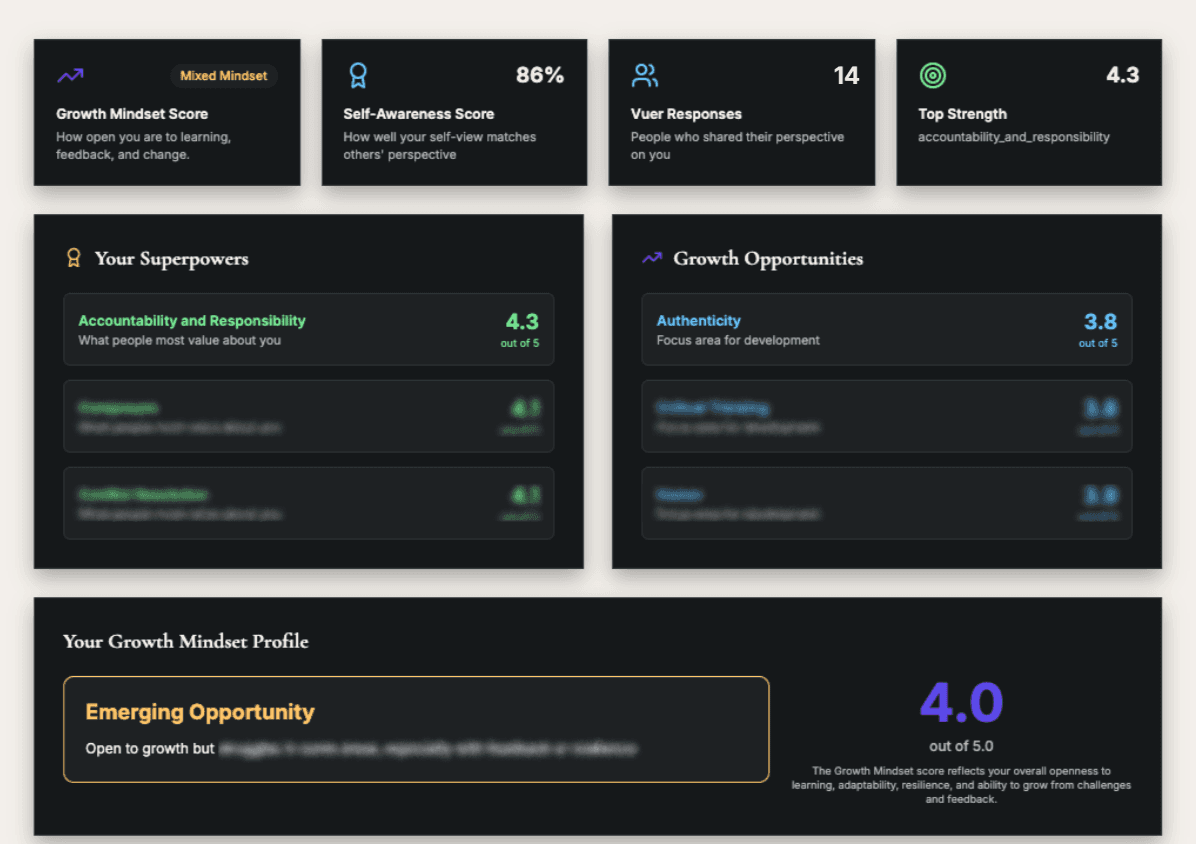Viewport: 1196px width, 844px height.
Task: Click the Vuer Responses title
Action: coord(686,114)
